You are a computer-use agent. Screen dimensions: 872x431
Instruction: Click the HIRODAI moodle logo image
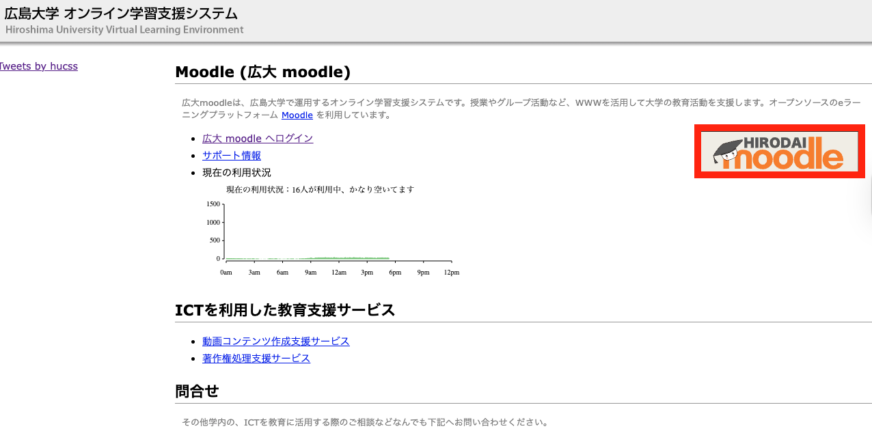coord(779,152)
